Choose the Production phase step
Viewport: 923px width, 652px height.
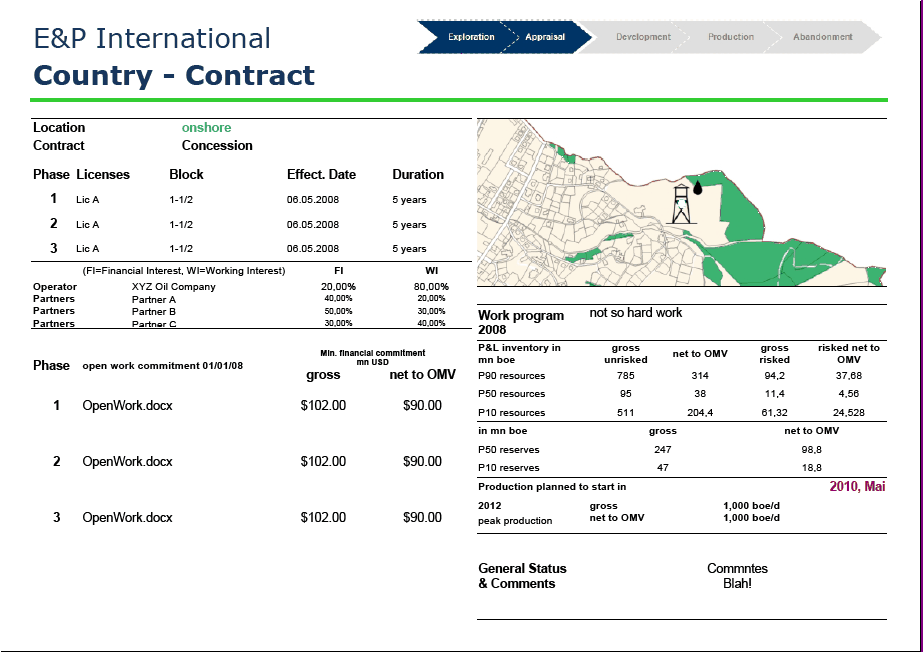[731, 37]
